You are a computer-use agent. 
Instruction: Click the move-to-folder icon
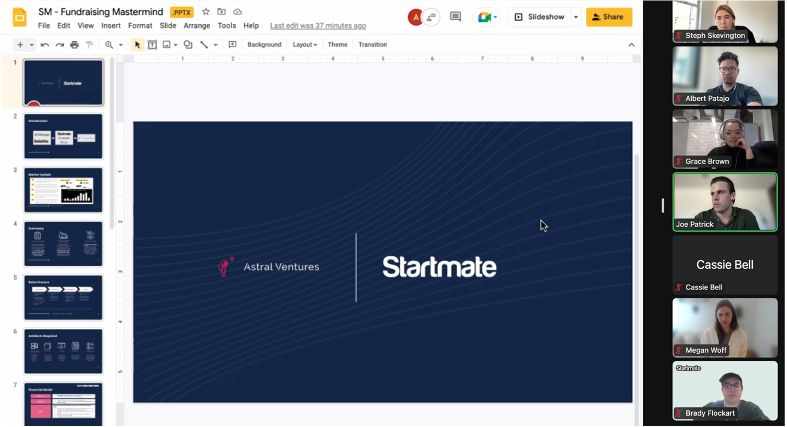coord(221,12)
